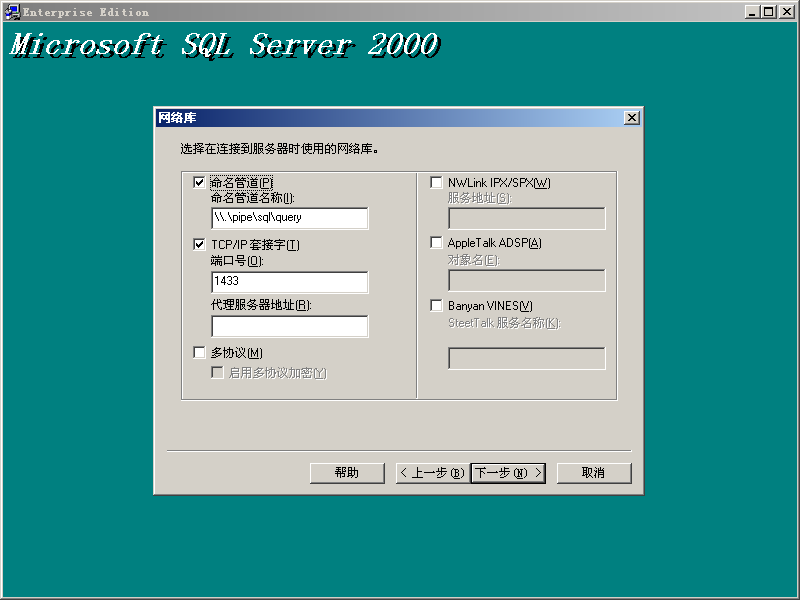Uncheck the 命名管道(P) checkbox
Image resolution: width=800 pixels, height=600 pixels.
coord(199,183)
